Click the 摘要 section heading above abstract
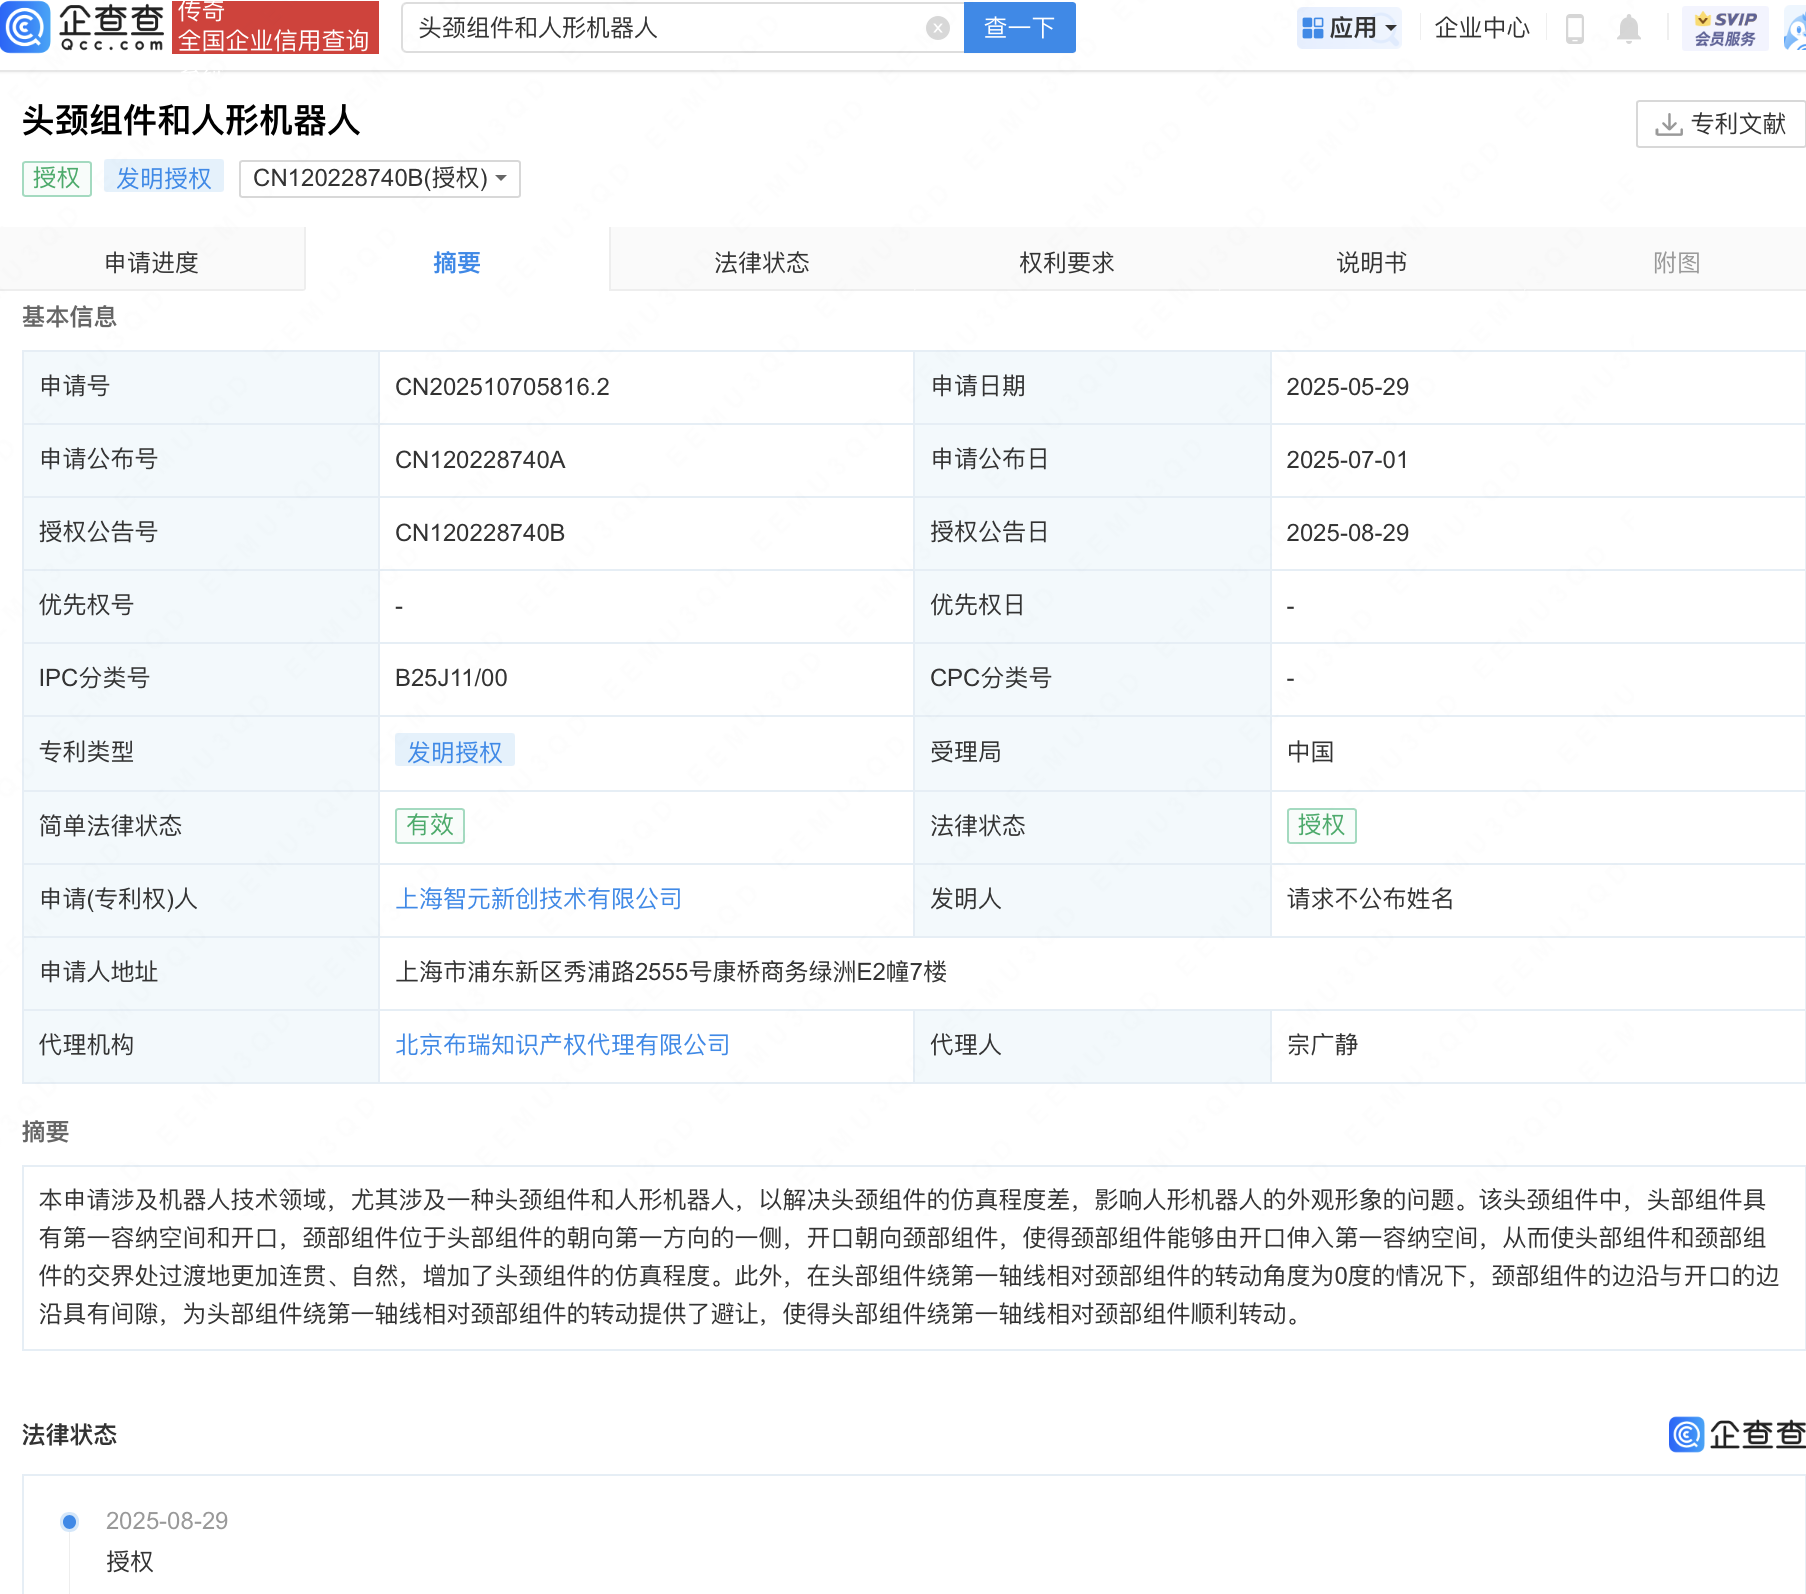1806x1594 pixels. click(x=45, y=1132)
